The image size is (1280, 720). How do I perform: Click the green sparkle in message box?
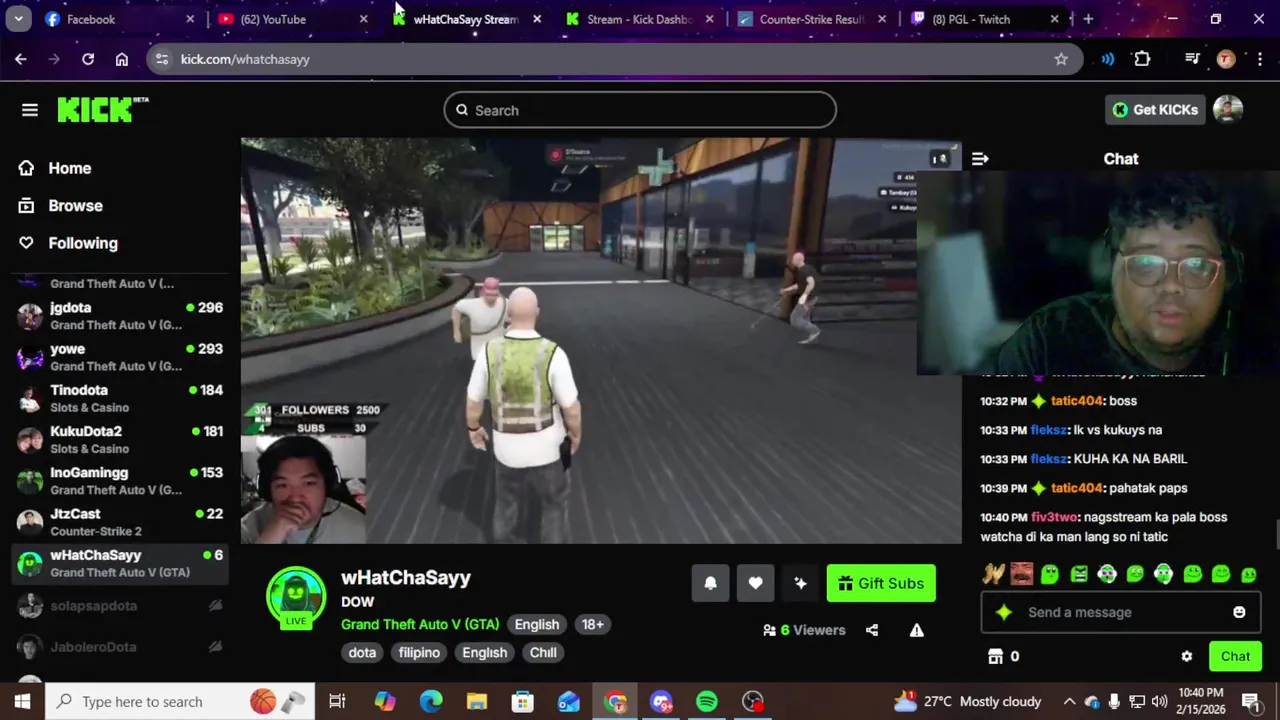pos(1004,612)
